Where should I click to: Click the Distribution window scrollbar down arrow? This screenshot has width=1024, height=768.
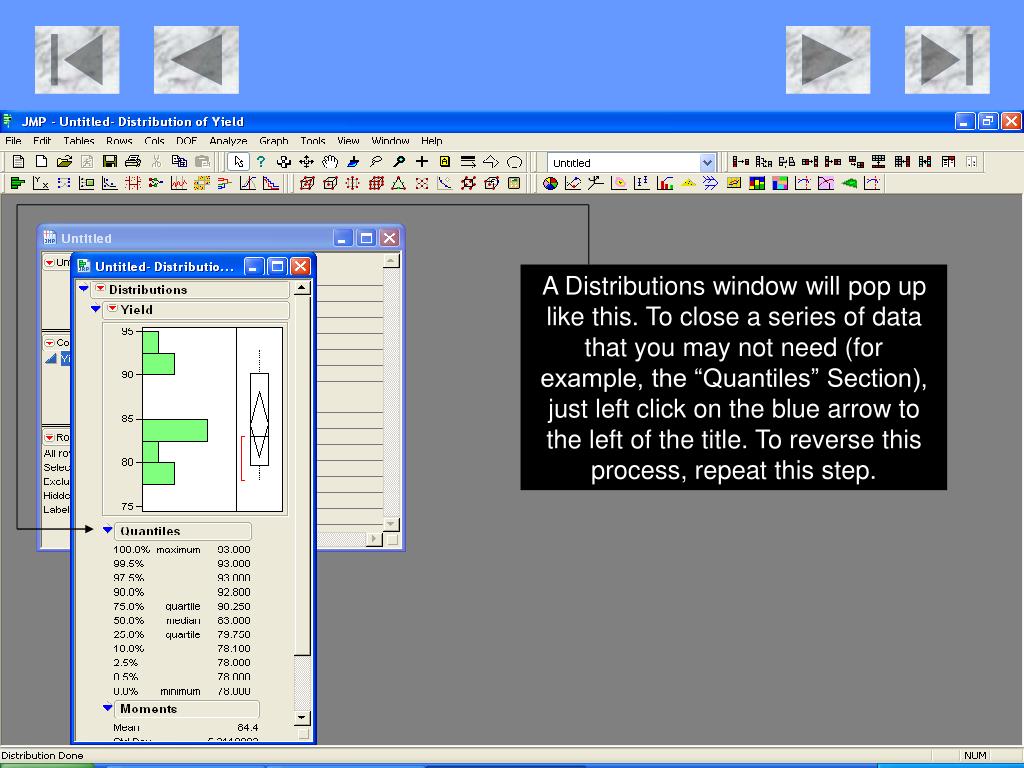(301, 717)
